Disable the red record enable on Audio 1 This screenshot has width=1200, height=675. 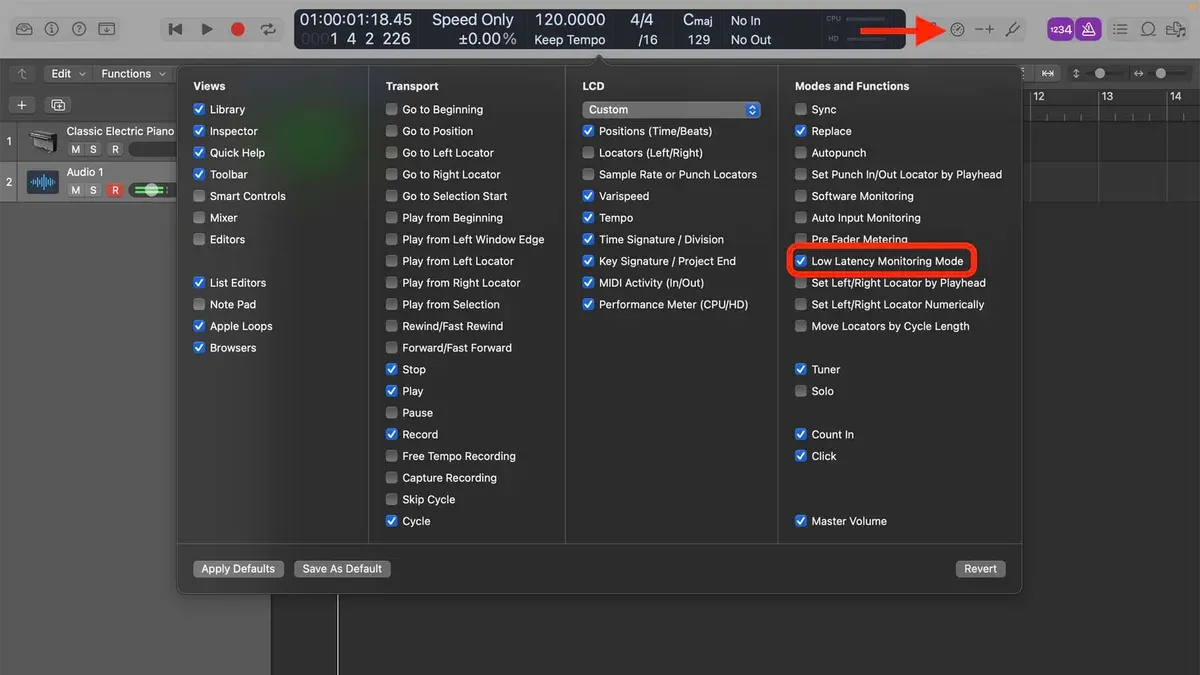(x=115, y=190)
